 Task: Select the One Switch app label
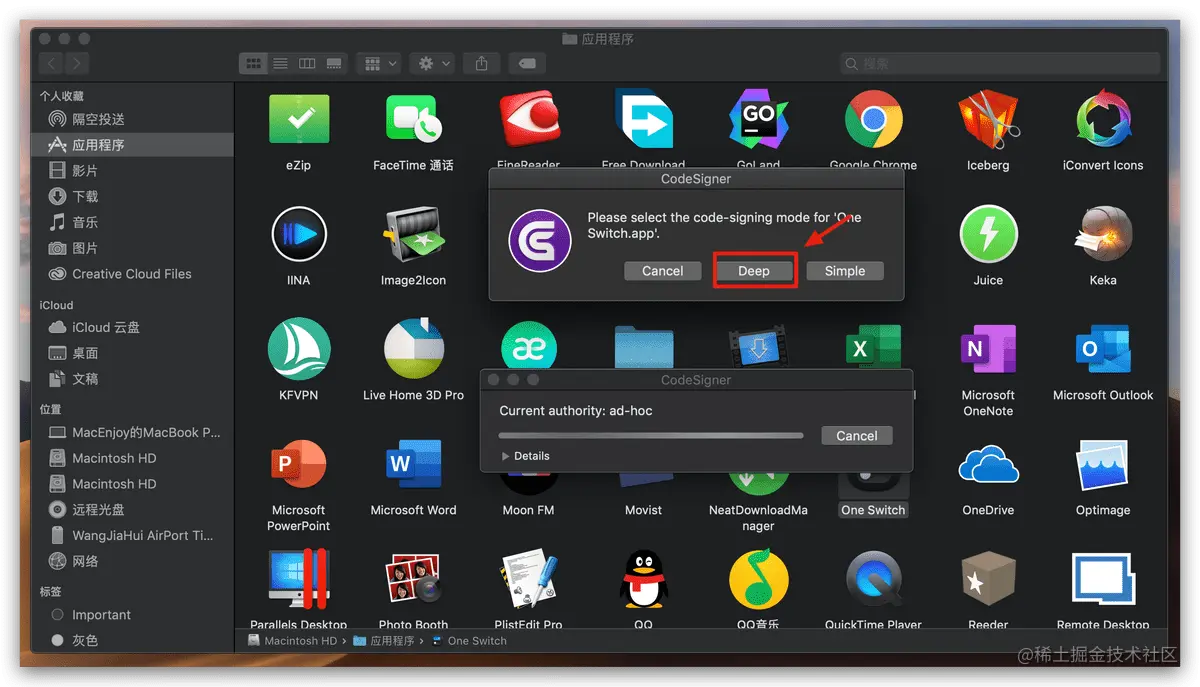pyautogui.click(x=873, y=510)
